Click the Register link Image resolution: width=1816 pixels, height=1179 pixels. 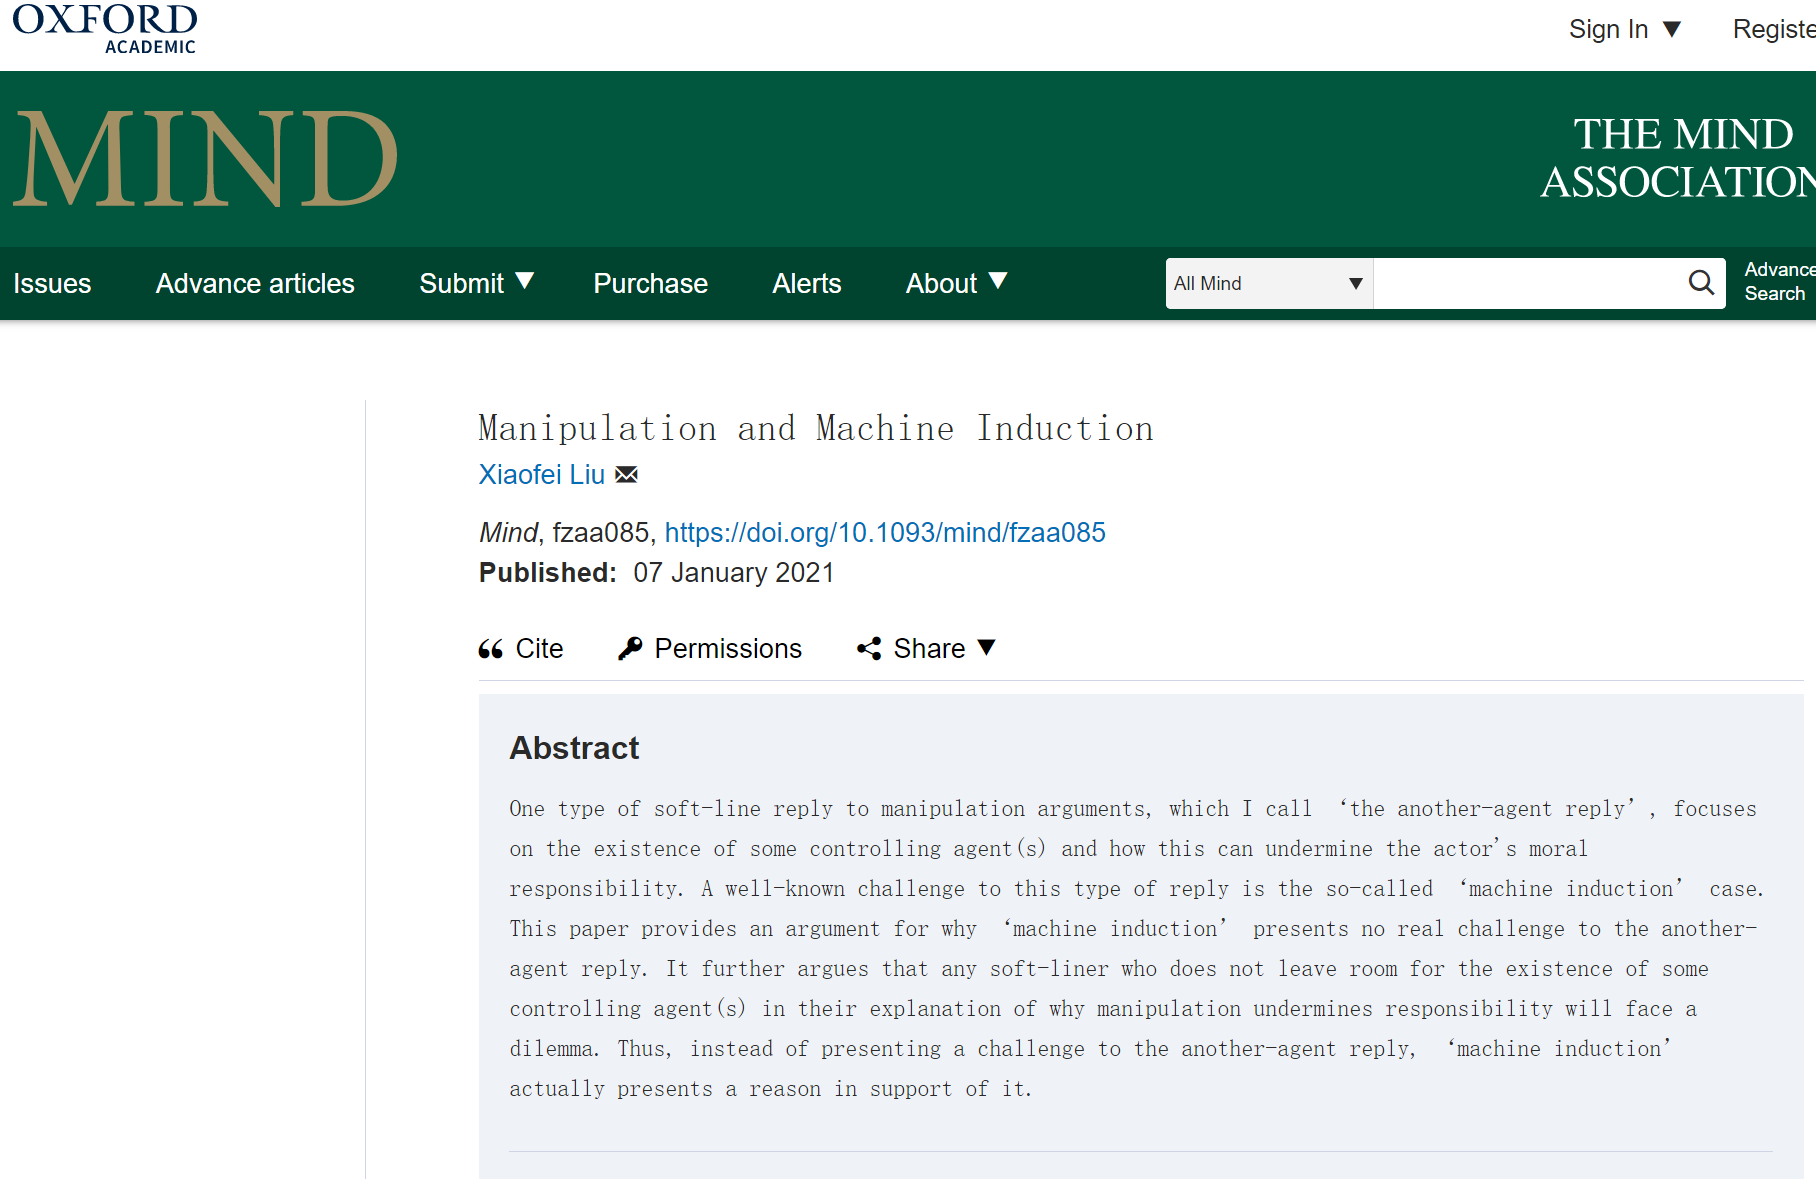point(1774,30)
